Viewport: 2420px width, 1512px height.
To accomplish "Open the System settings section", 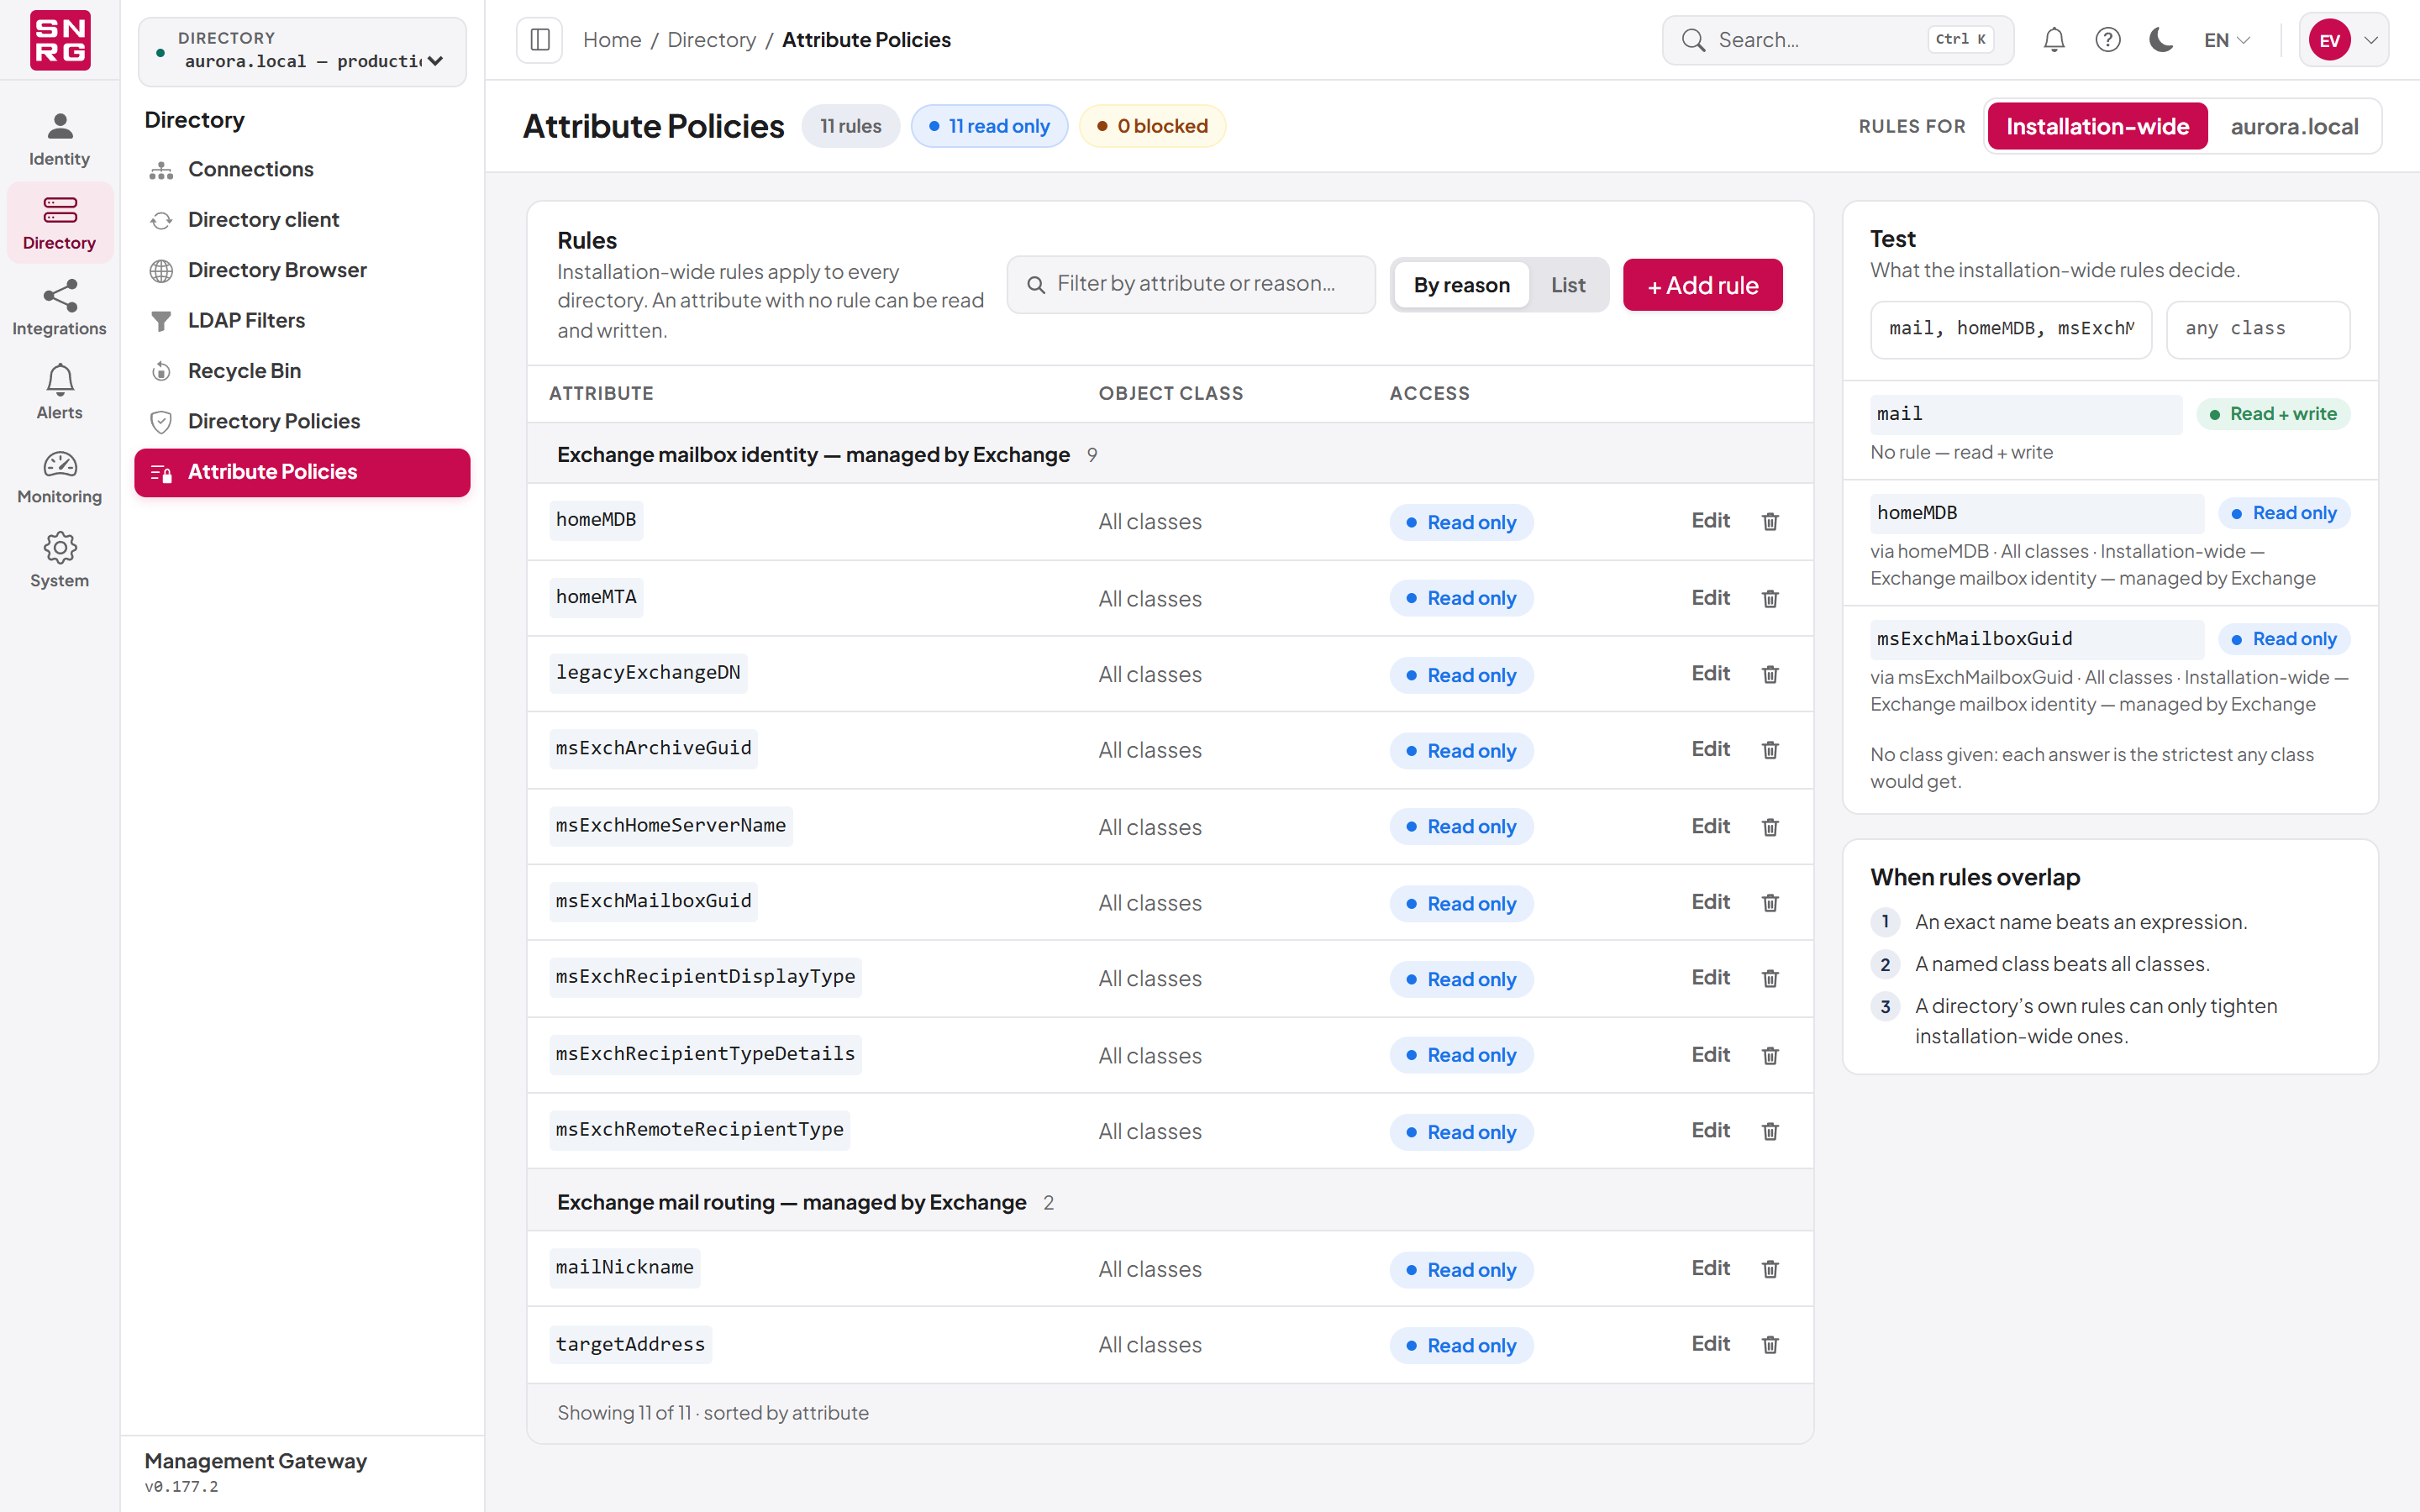I will pyautogui.click(x=59, y=560).
